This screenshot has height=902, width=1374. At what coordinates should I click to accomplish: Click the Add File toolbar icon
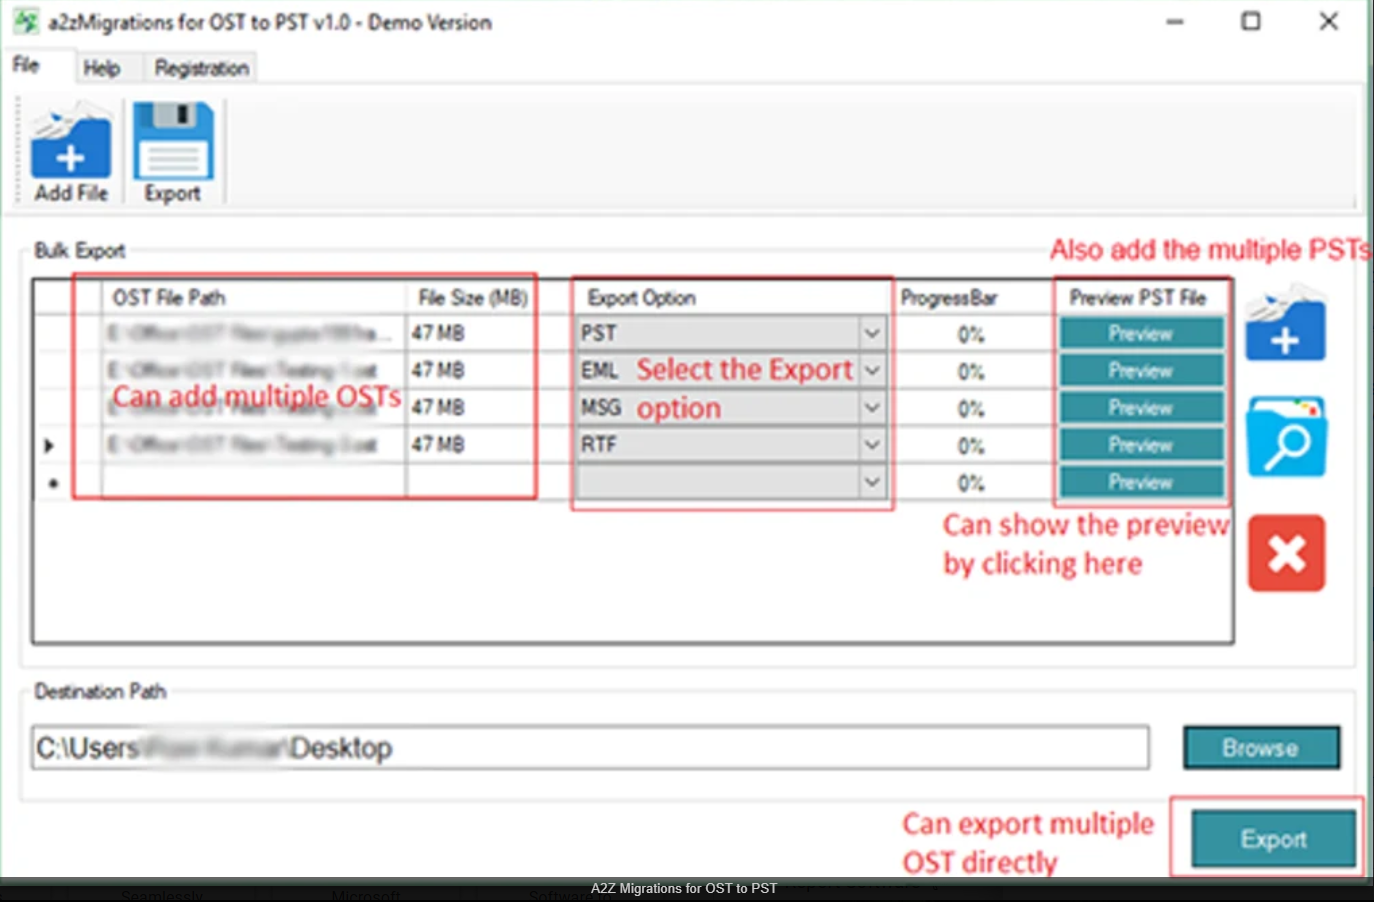coord(71,153)
